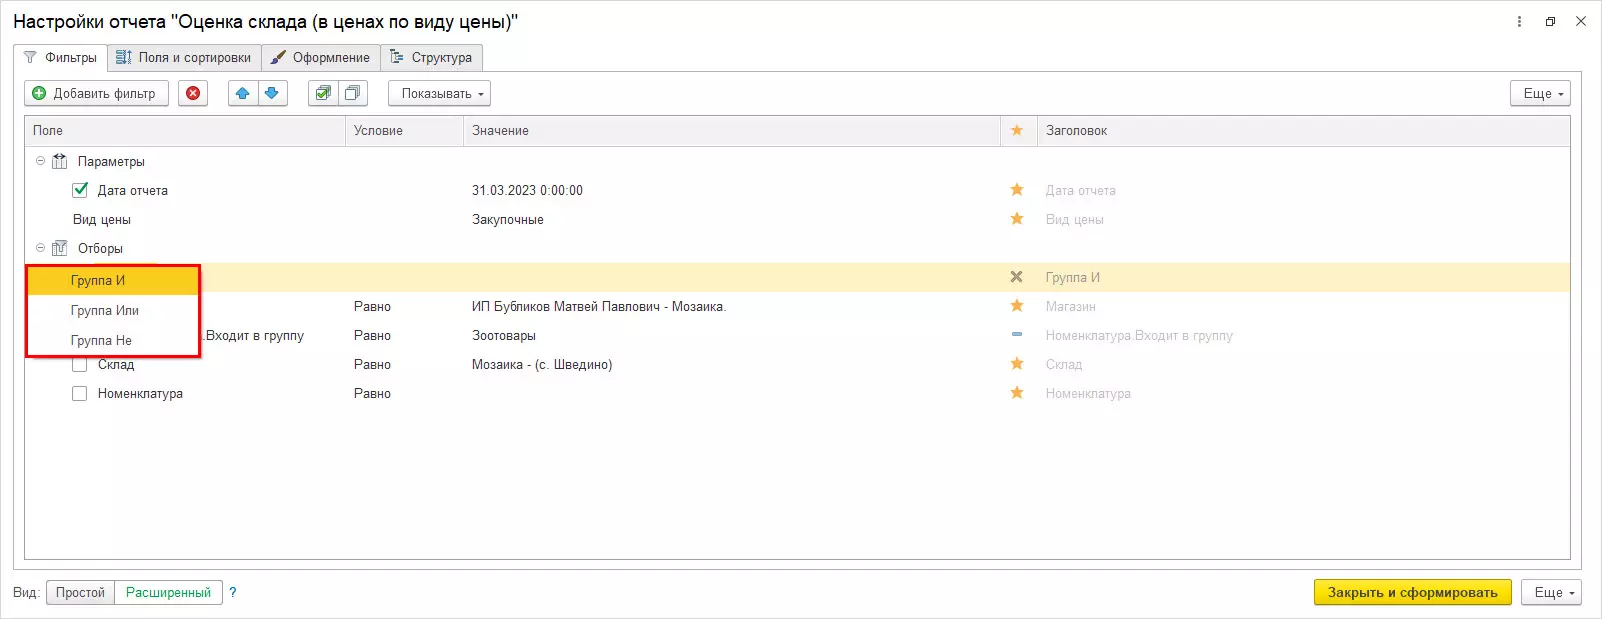This screenshot has width=1602, height=619.
Task: Toggle the star in the Вид цены row
Action: [1017, 219]
